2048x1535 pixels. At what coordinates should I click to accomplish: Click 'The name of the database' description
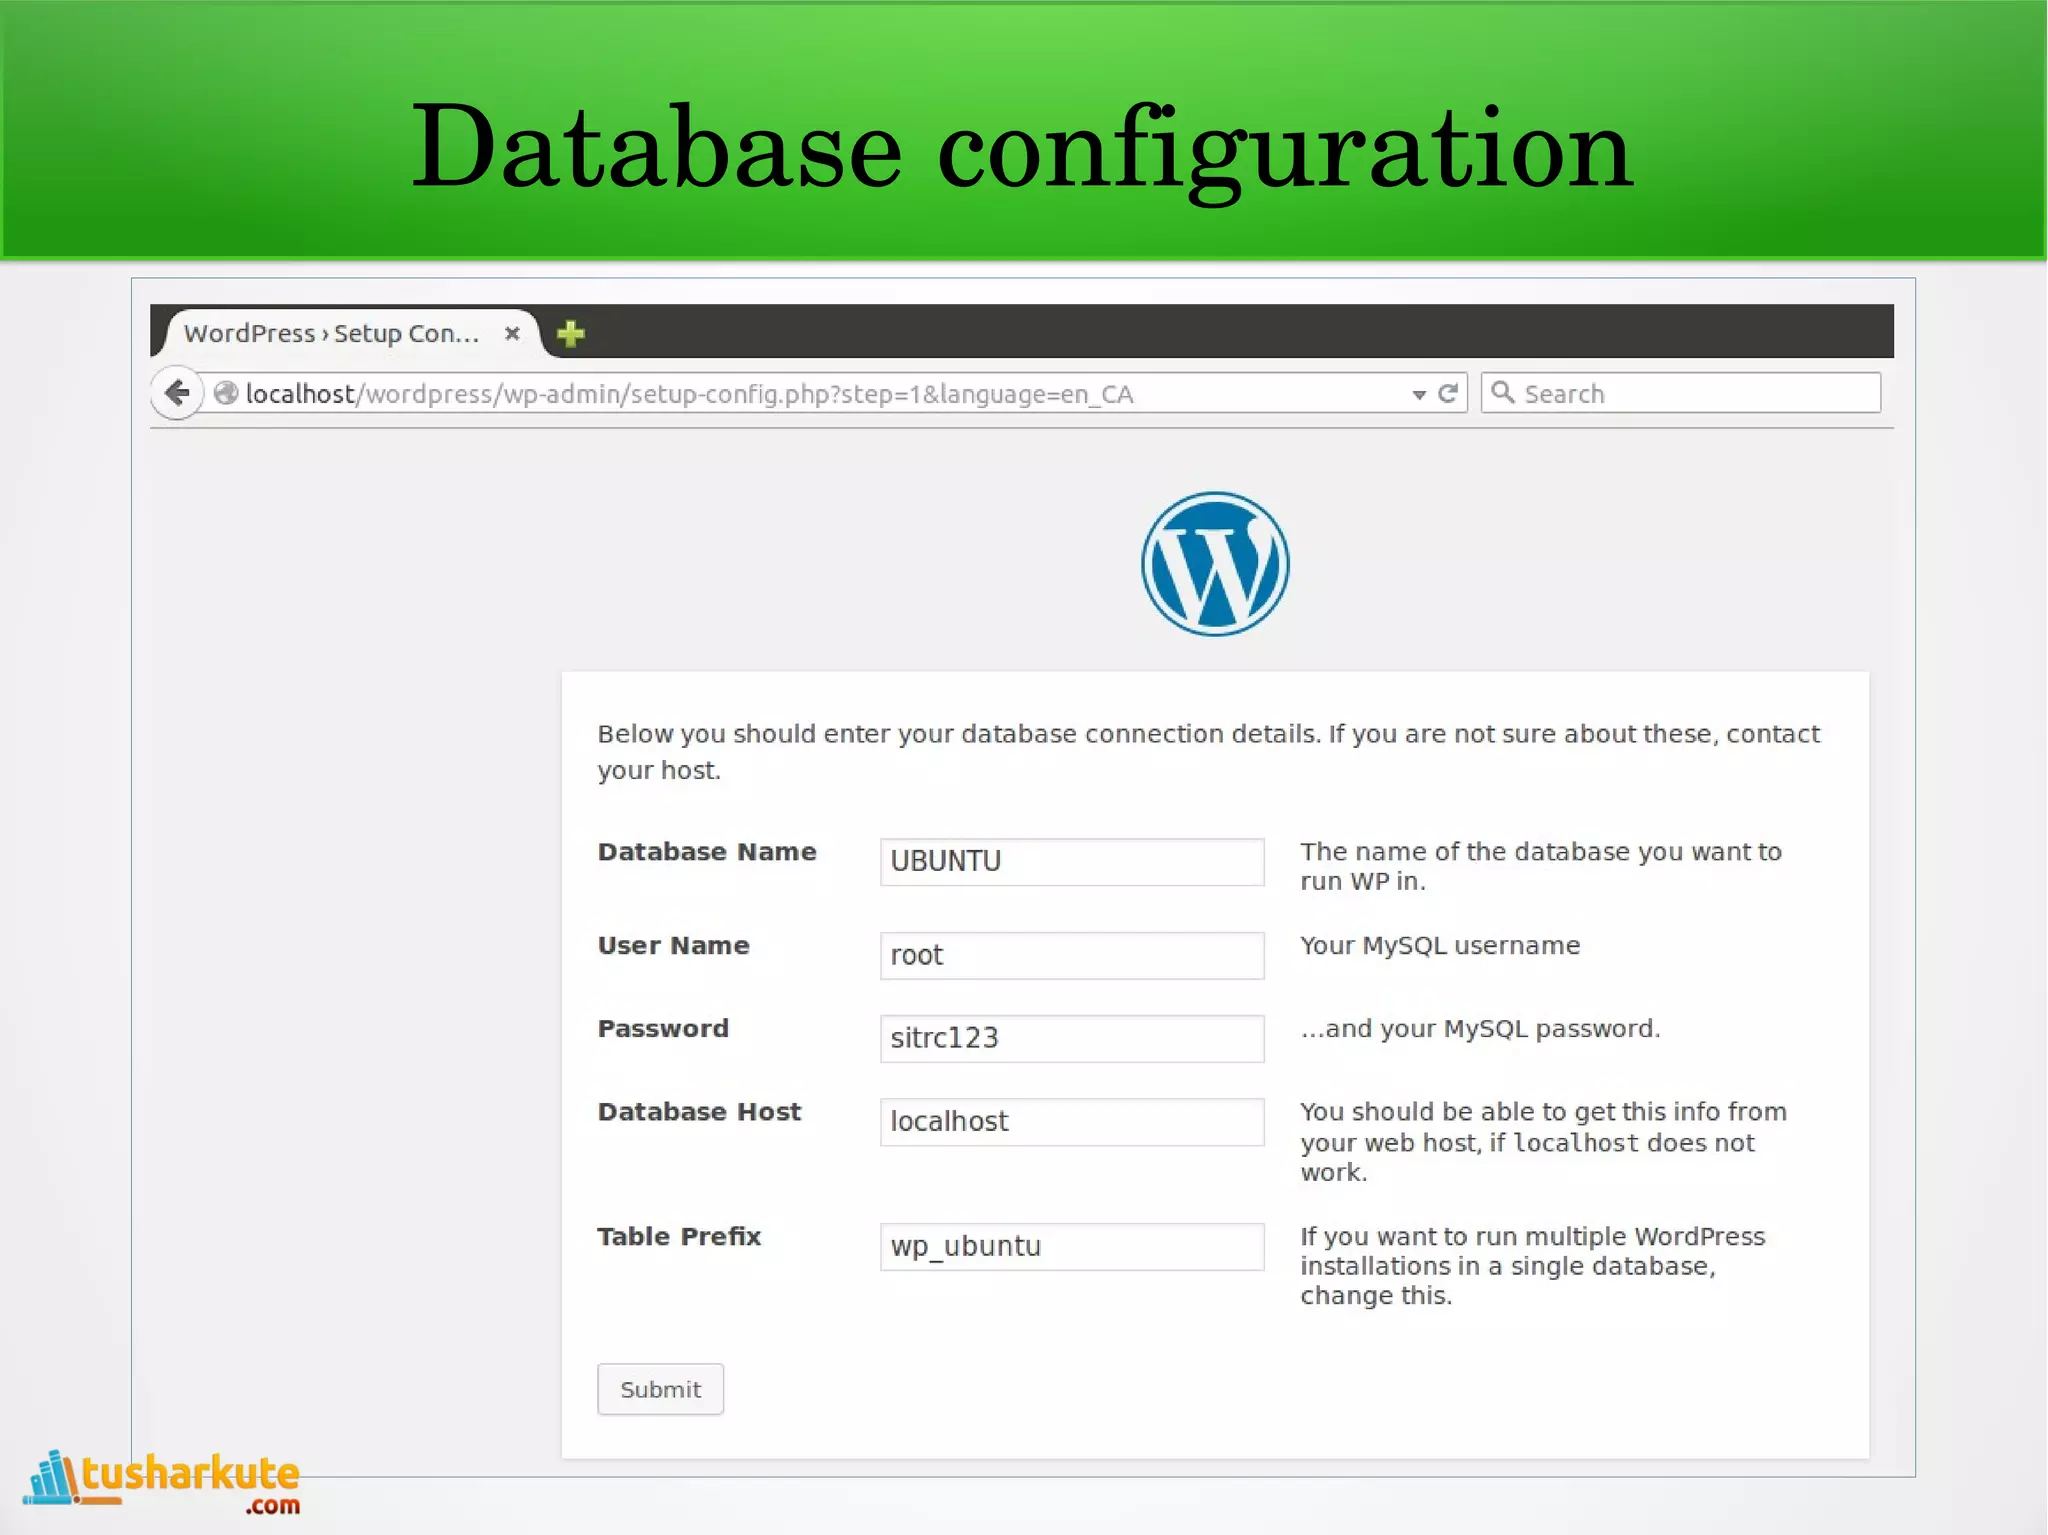1541,866
